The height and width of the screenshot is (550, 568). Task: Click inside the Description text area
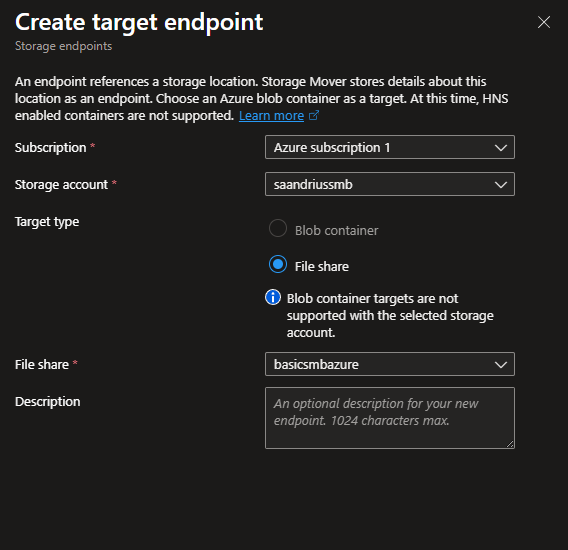pyautogui.click(x=390, y=418)
